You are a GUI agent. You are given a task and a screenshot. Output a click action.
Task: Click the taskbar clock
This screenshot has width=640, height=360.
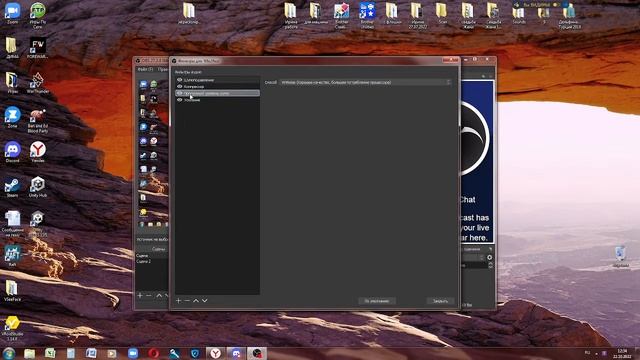[622, 353]
